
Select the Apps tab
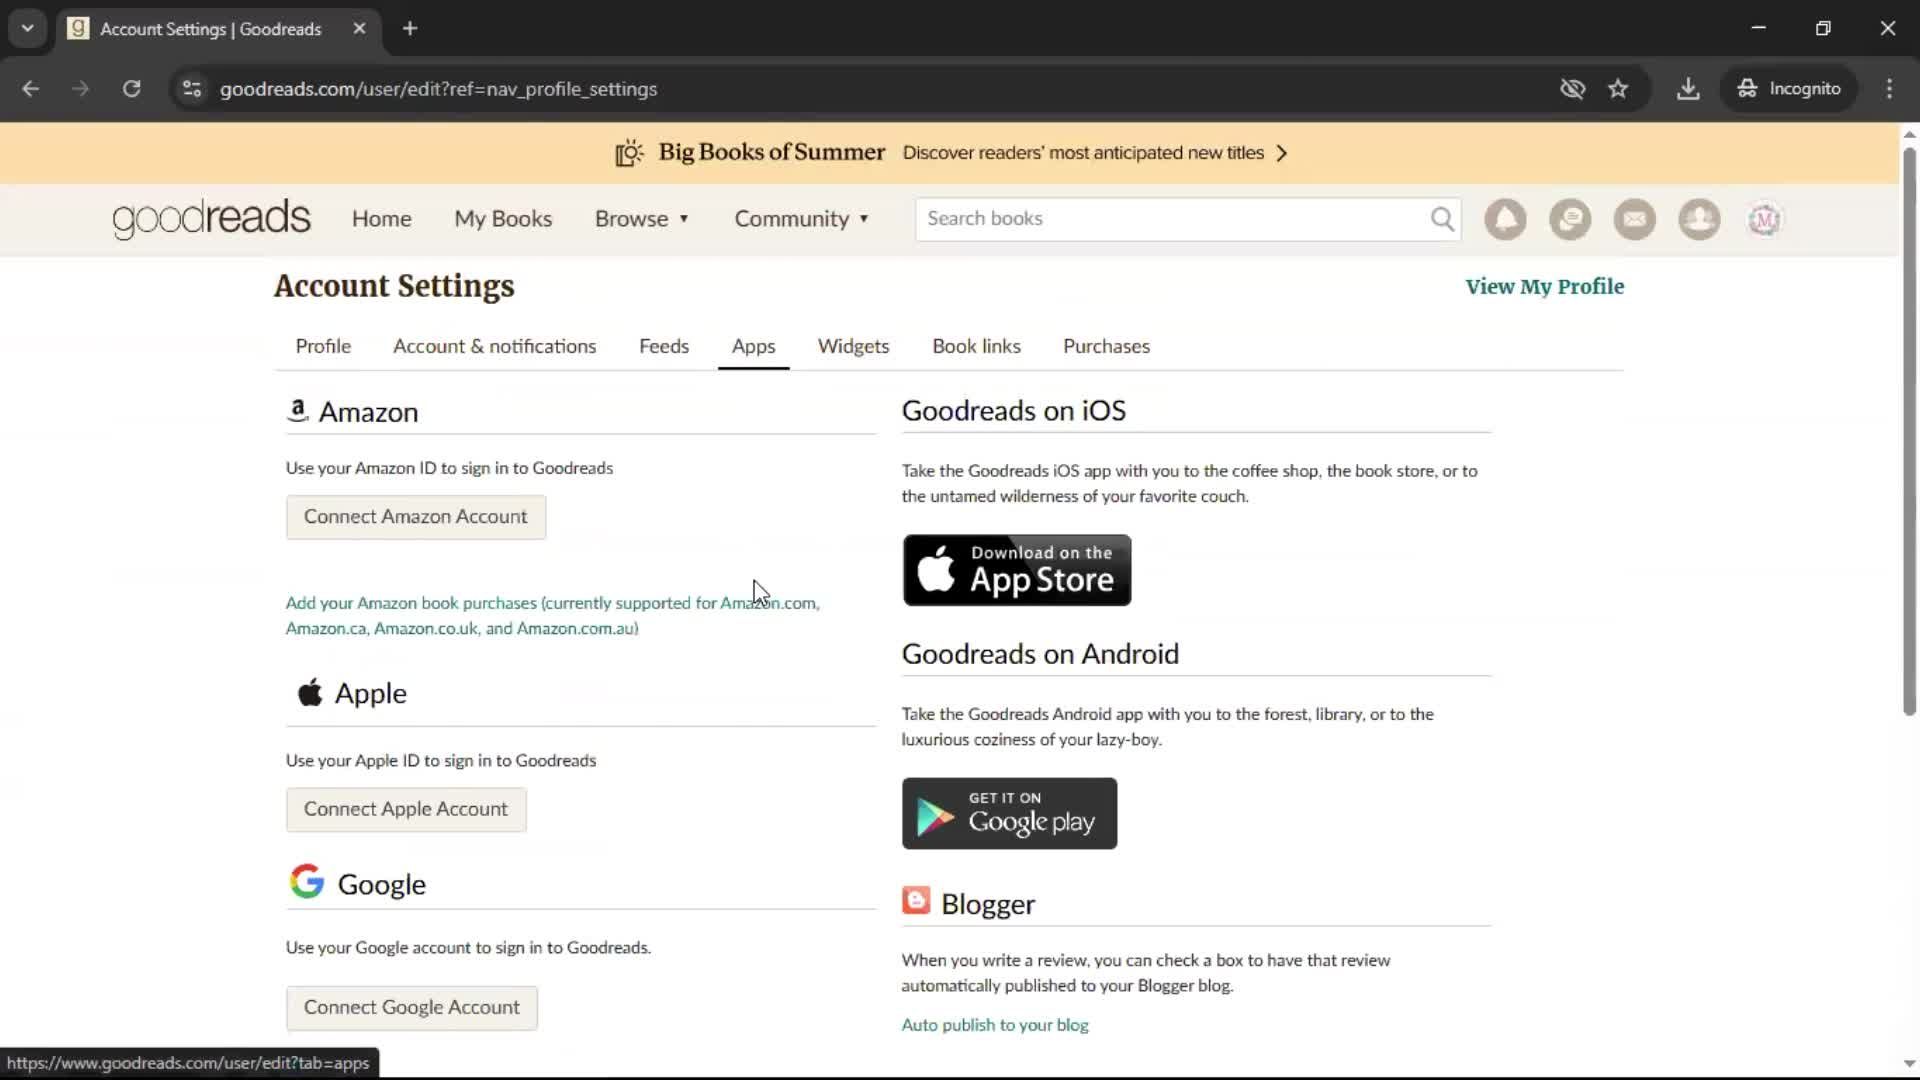(753, 346)
